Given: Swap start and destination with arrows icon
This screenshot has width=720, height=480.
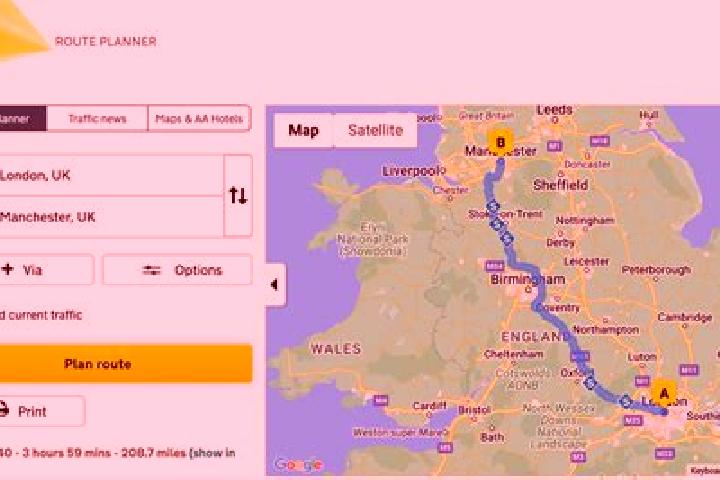Looking at the screenshot, I should pyautogui.click(x=238, y=195).
